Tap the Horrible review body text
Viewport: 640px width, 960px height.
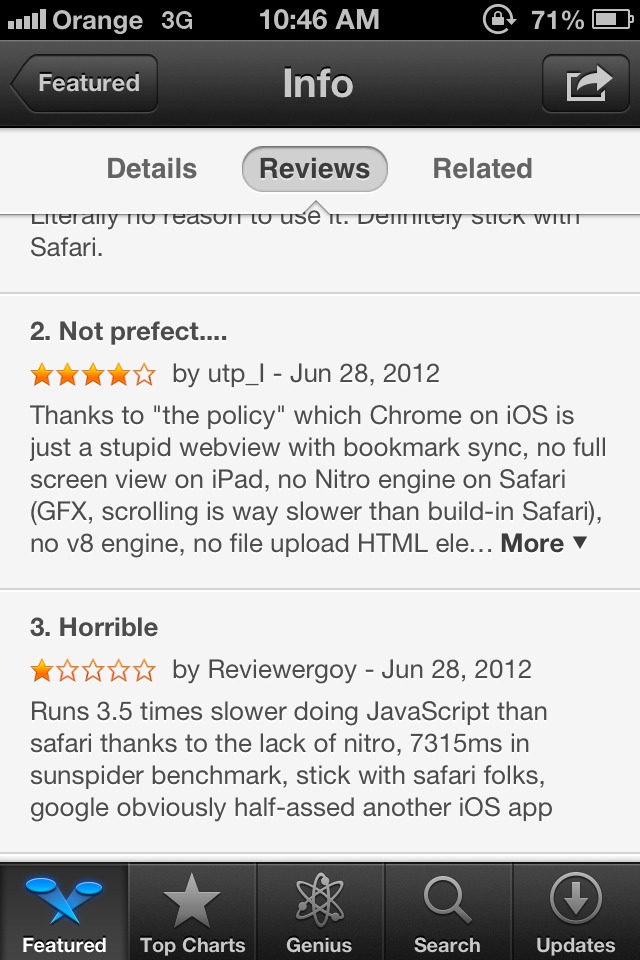pos(292,759)
